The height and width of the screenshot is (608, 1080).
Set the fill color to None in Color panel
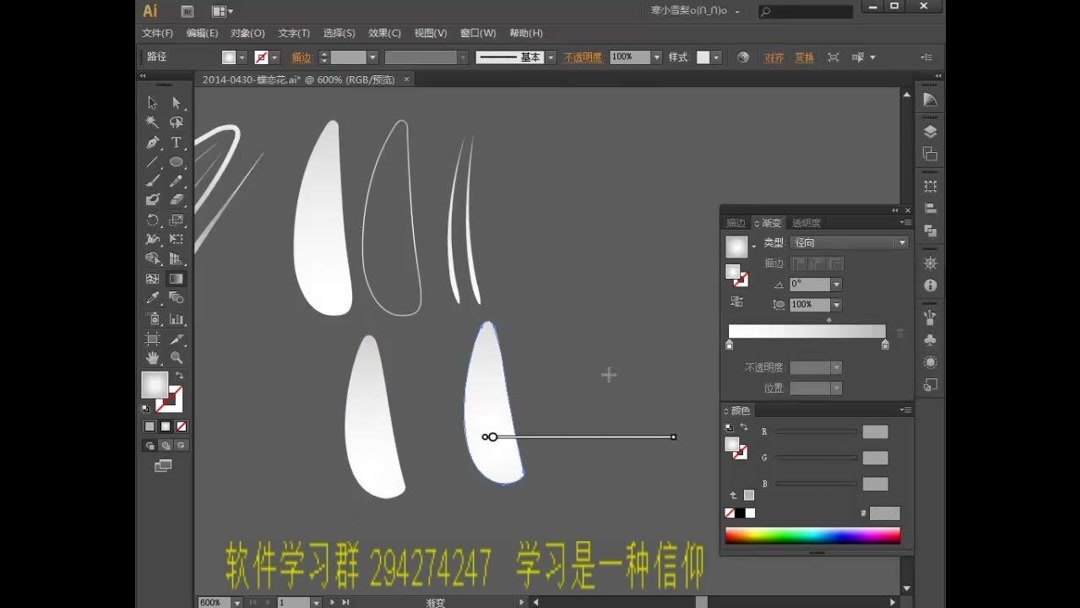tap(728, 513)
